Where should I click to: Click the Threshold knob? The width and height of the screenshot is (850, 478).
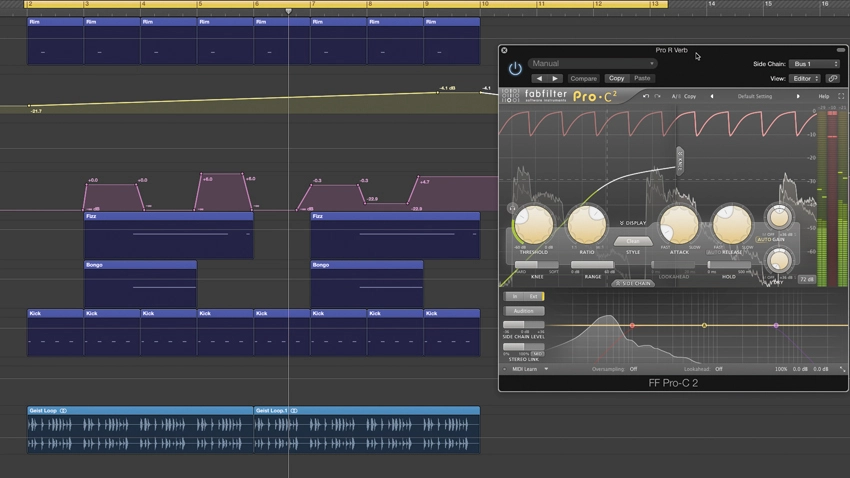point(535,224)
